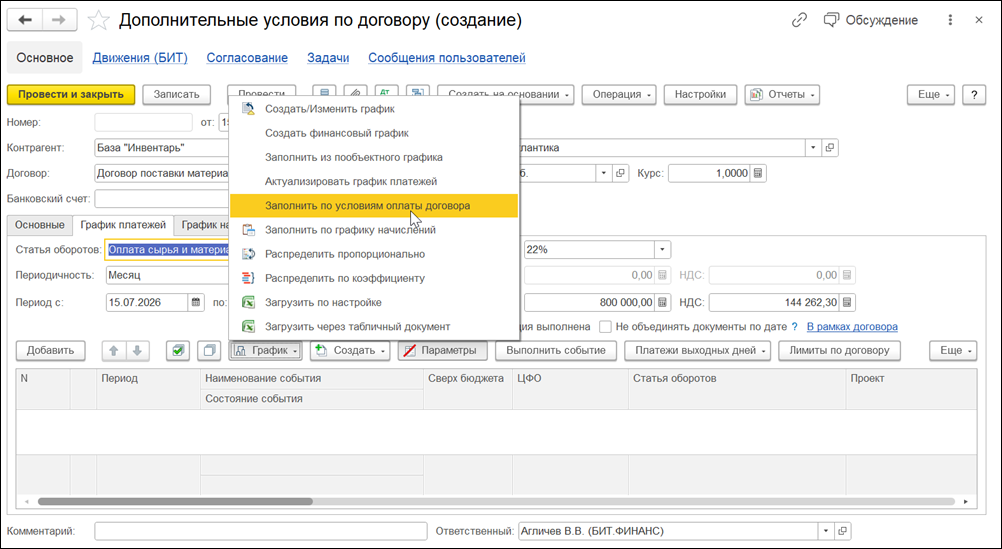The width and height of the screenshot is (1002, 549).
Task: Open the Отчеты dropdown button
Action: [x=782, y=95]
